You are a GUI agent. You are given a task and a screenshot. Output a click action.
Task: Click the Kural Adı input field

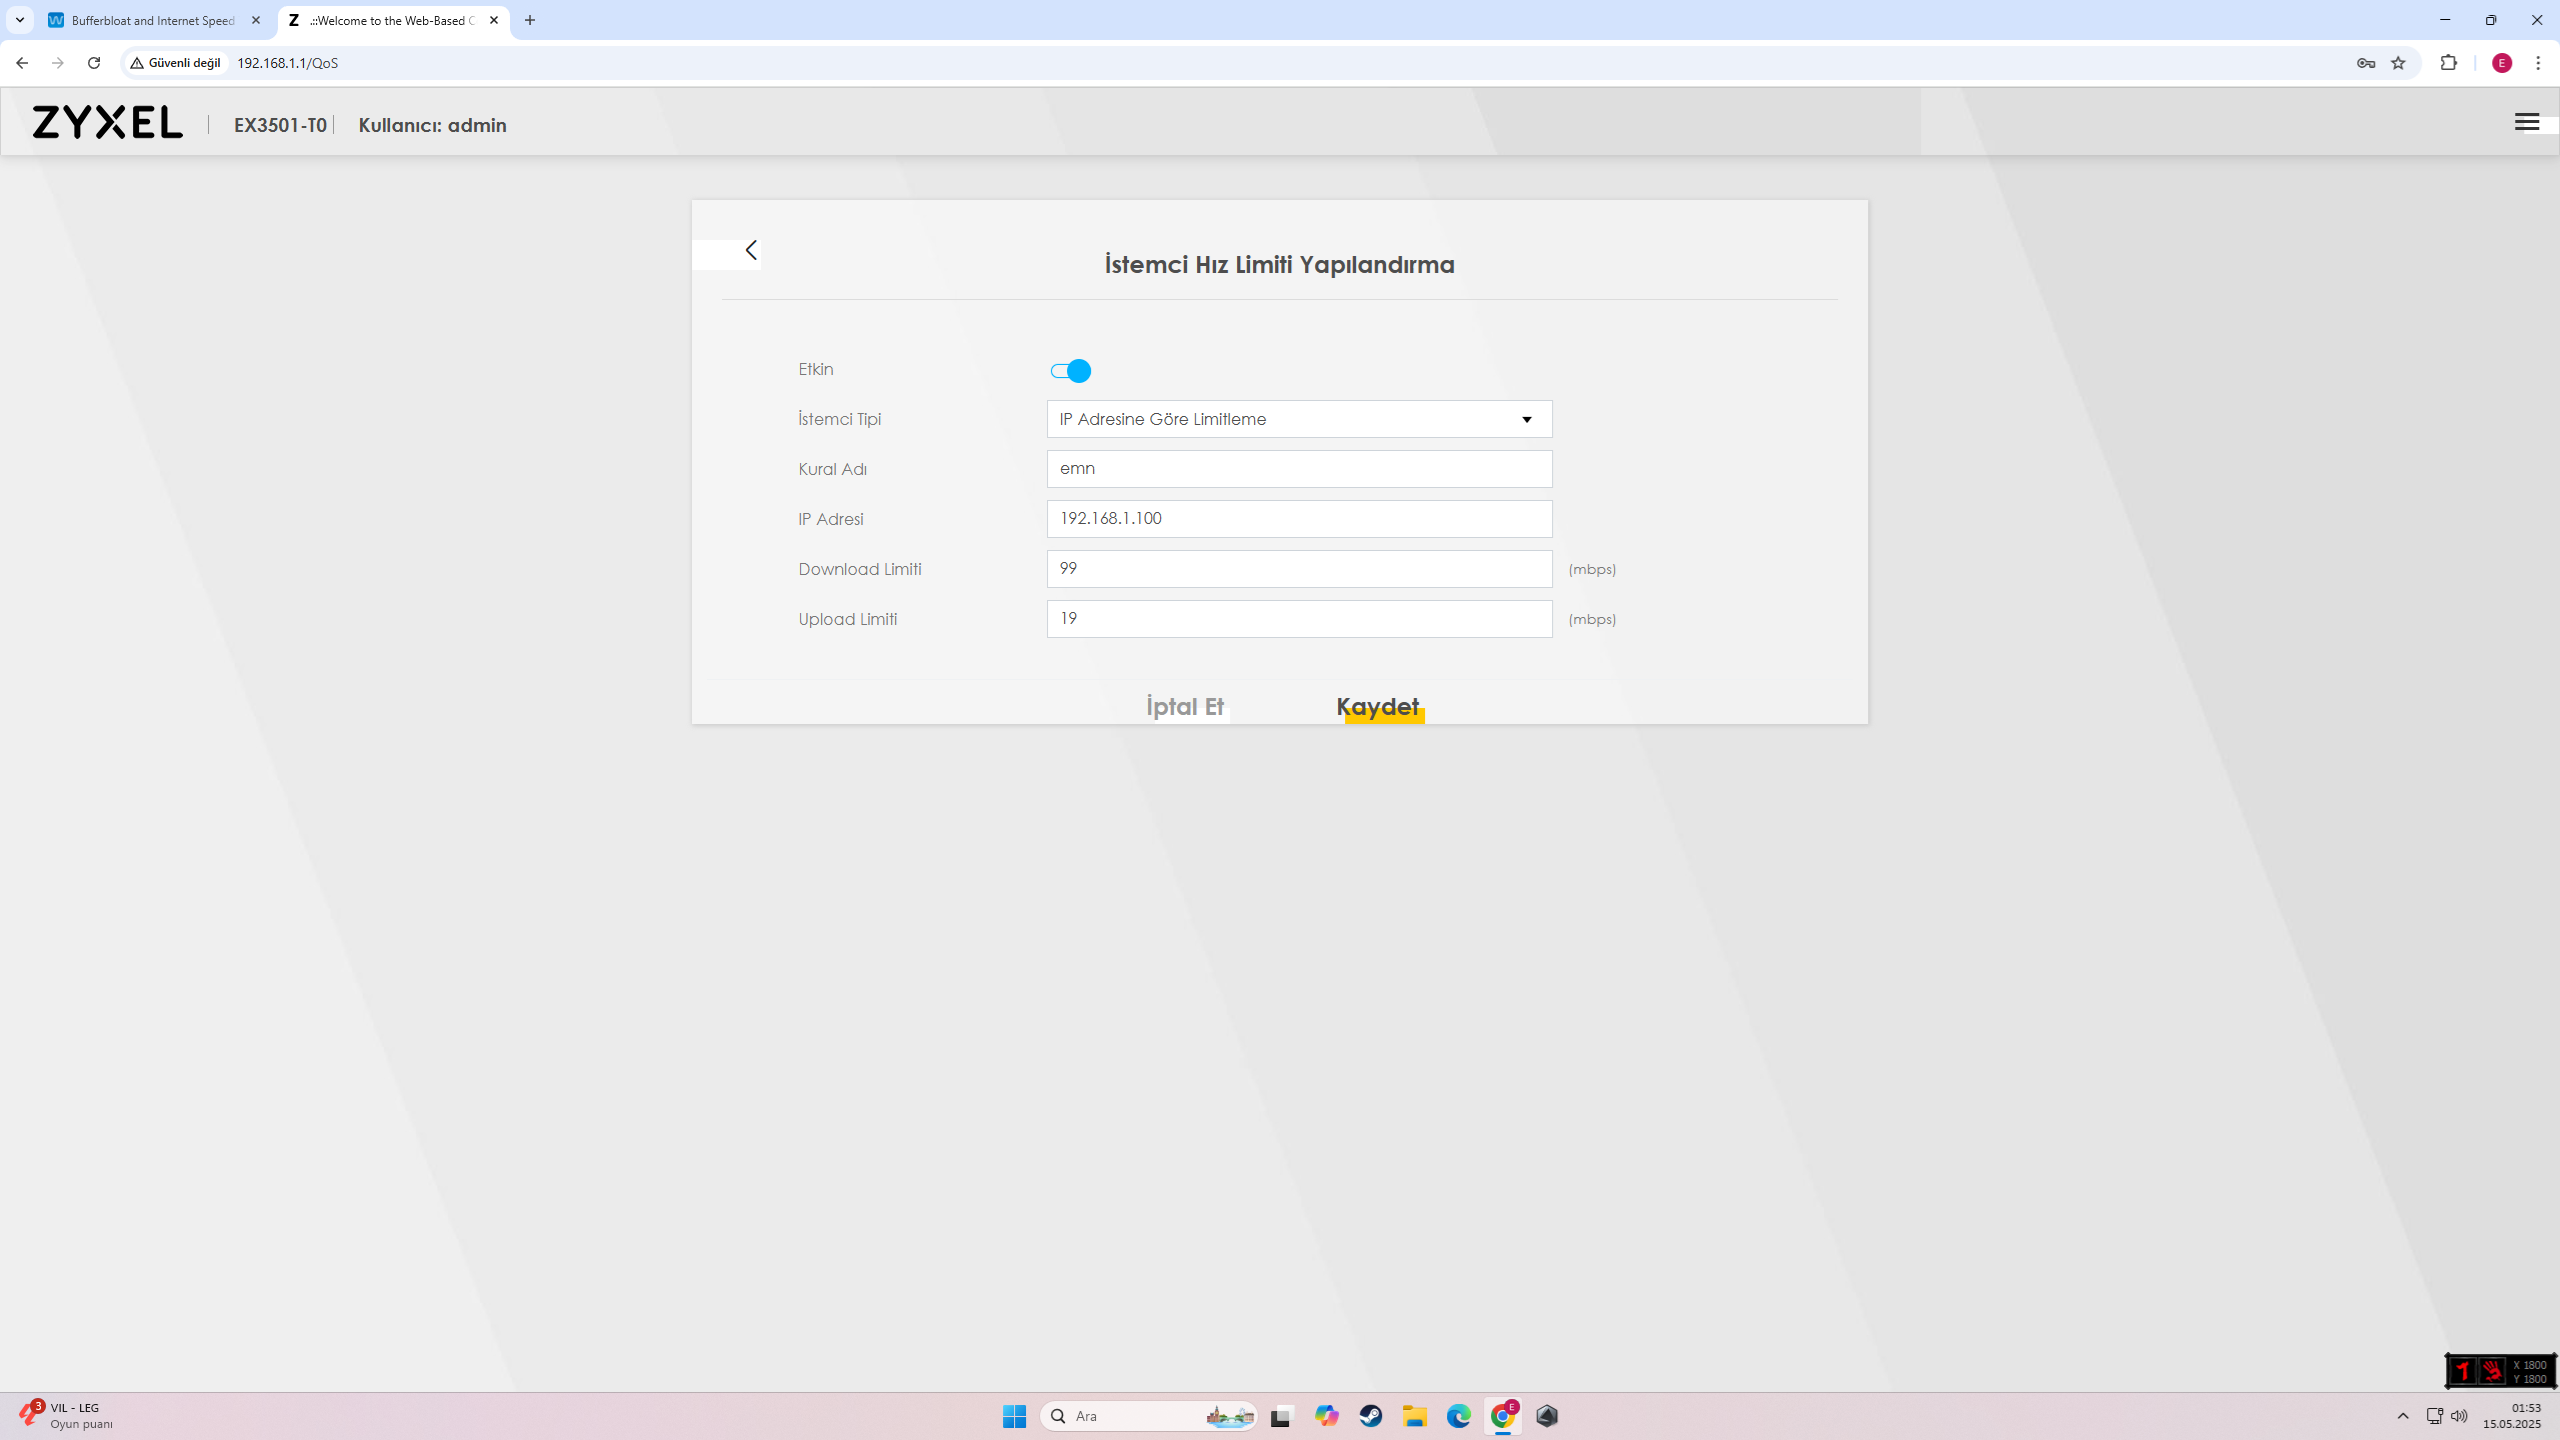pos(1299,469)
